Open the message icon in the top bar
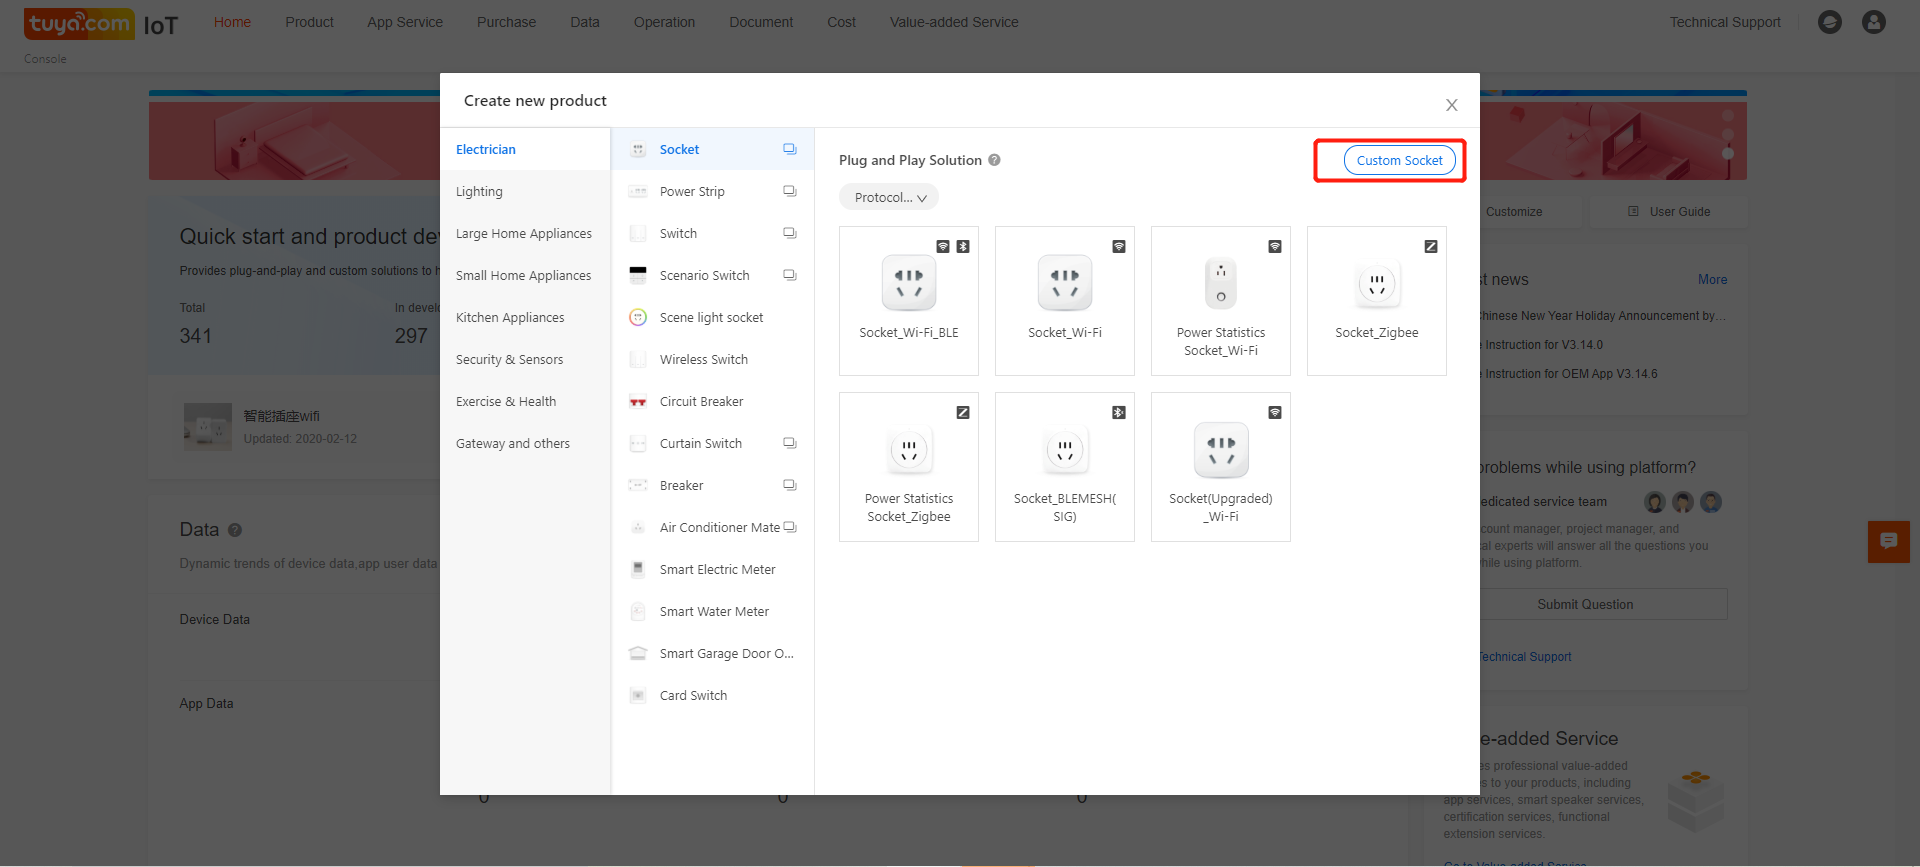This screenshot has width=1920, height=867. [1829, 22]
